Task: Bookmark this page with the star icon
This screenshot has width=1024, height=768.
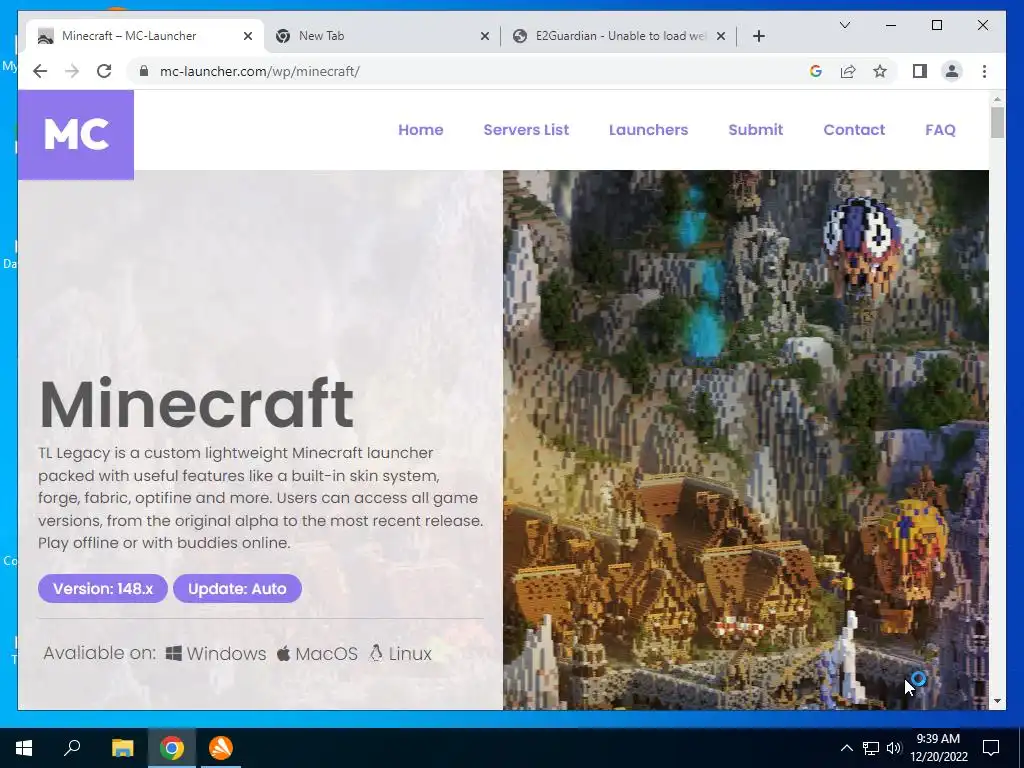Action: [x=880, y=71]
